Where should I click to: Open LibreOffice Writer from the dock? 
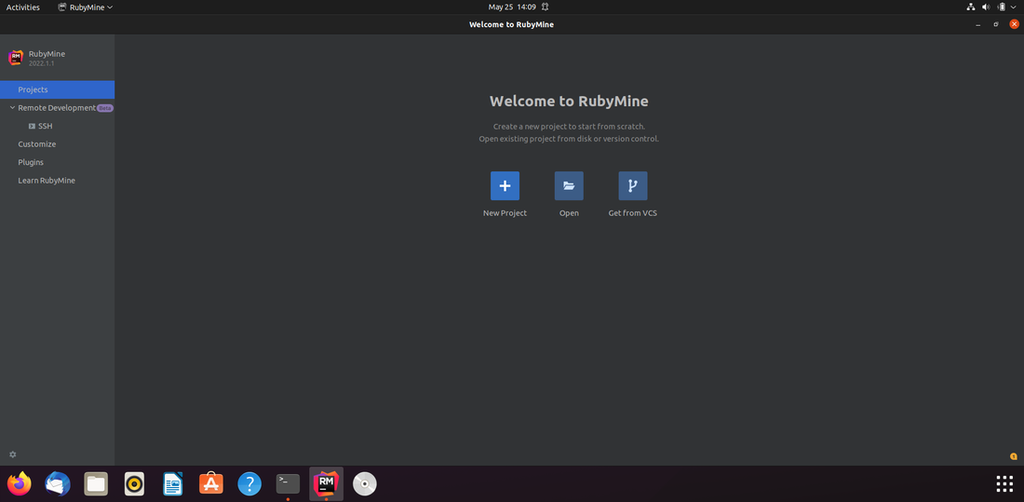(173, 484)
